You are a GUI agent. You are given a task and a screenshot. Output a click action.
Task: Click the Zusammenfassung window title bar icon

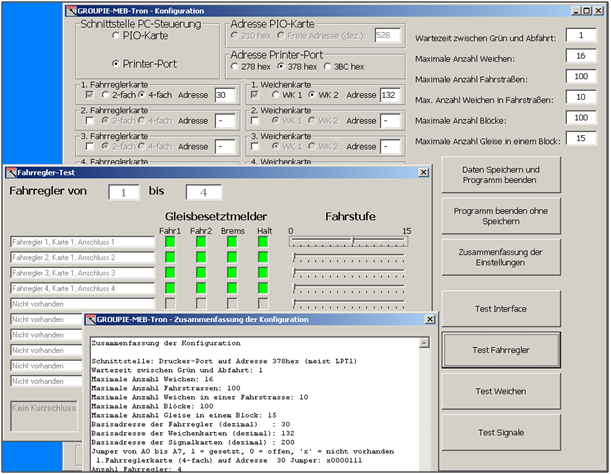(x=91, y=319)
